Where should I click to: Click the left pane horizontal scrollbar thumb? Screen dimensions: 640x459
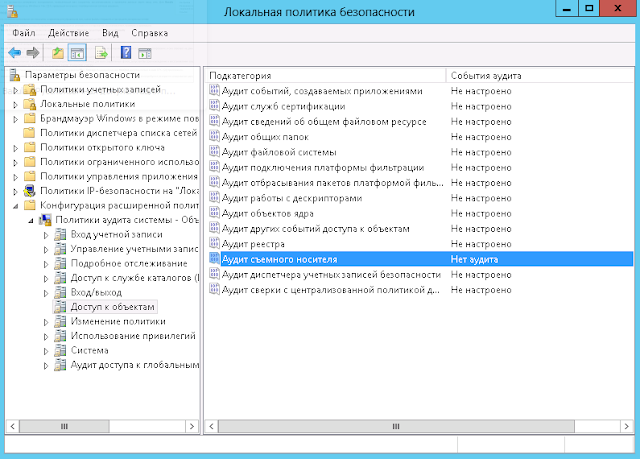click(x=63, y=426)
